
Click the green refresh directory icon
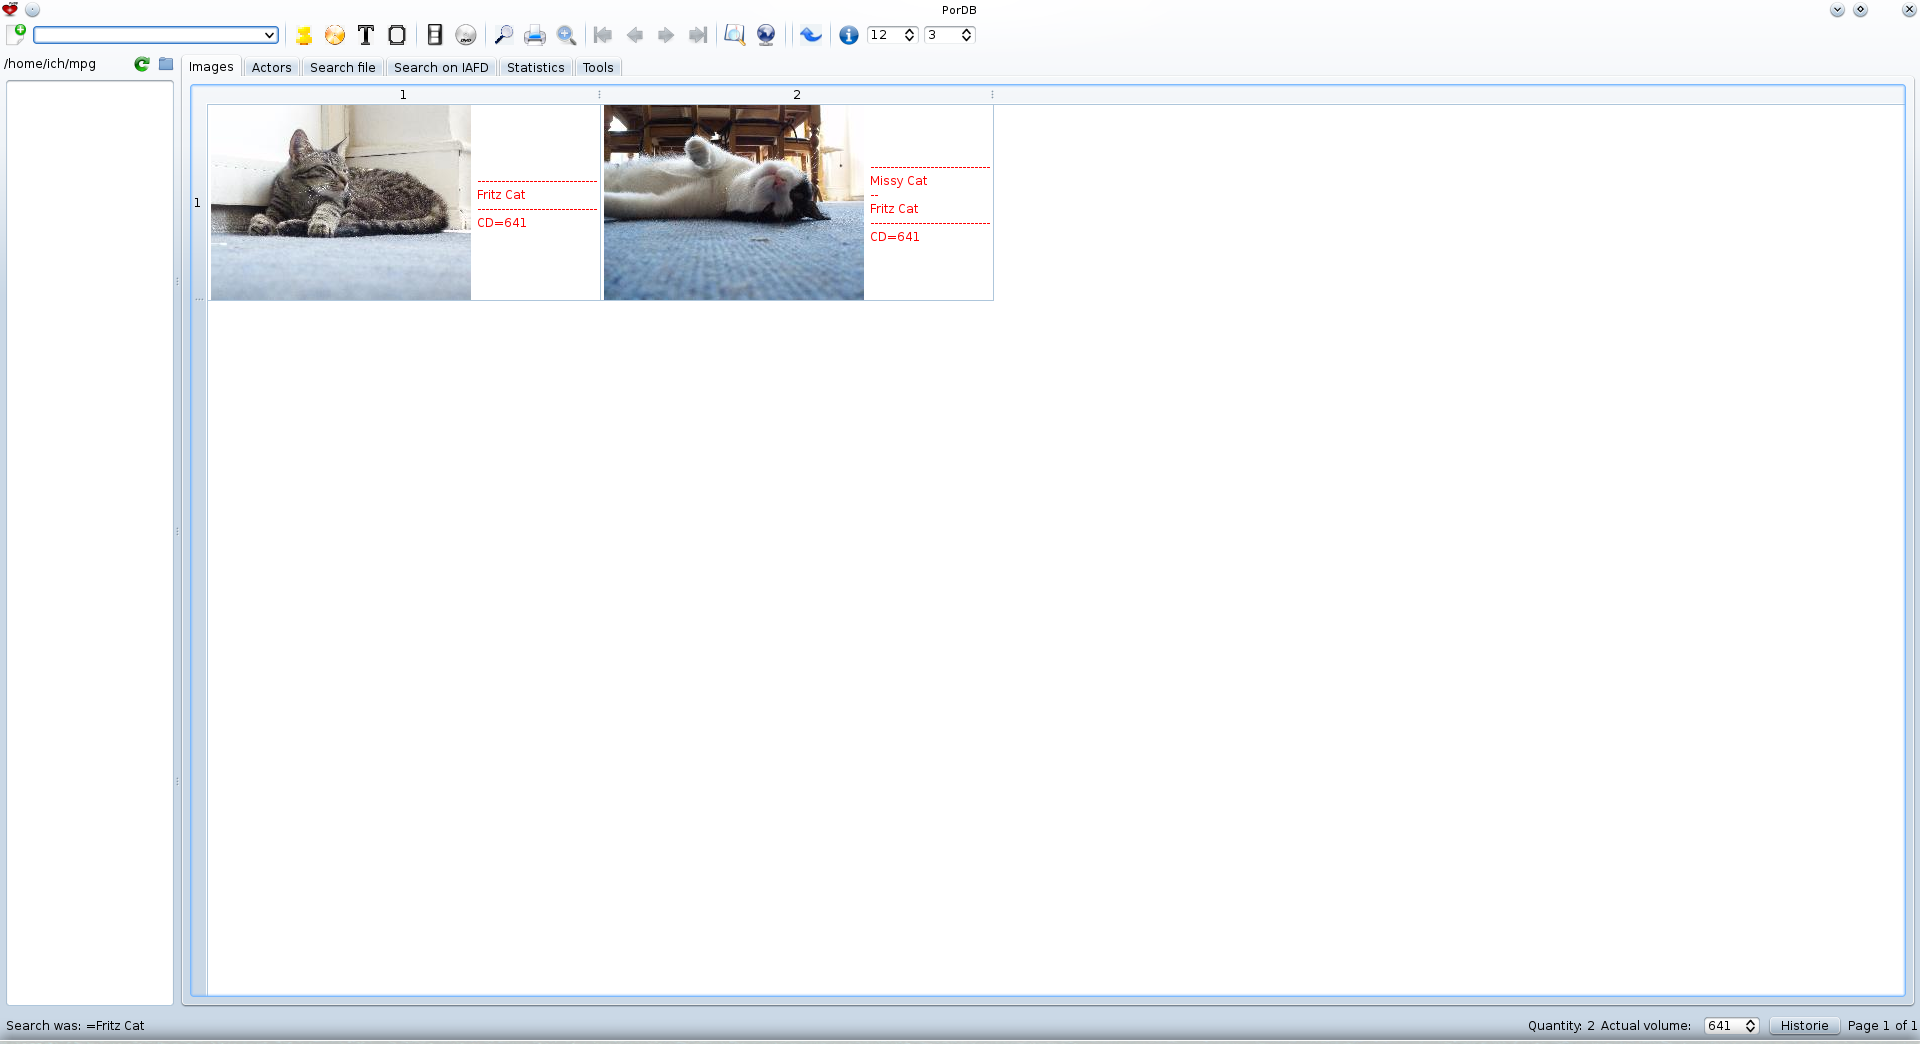142,64
